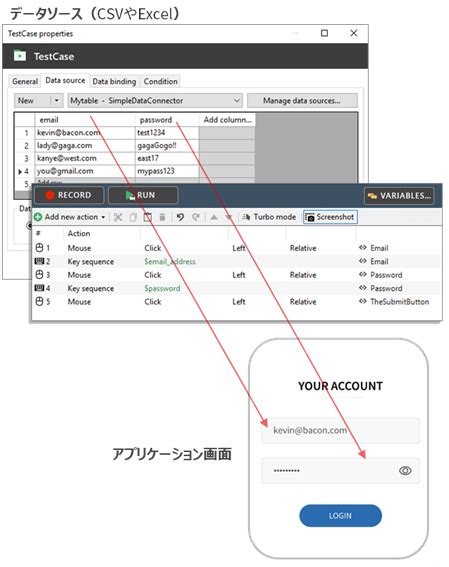Screen dimensions: 449x567
Task: Click the password input field in login form
Action: pyautogui.click(x=340, y=470)
